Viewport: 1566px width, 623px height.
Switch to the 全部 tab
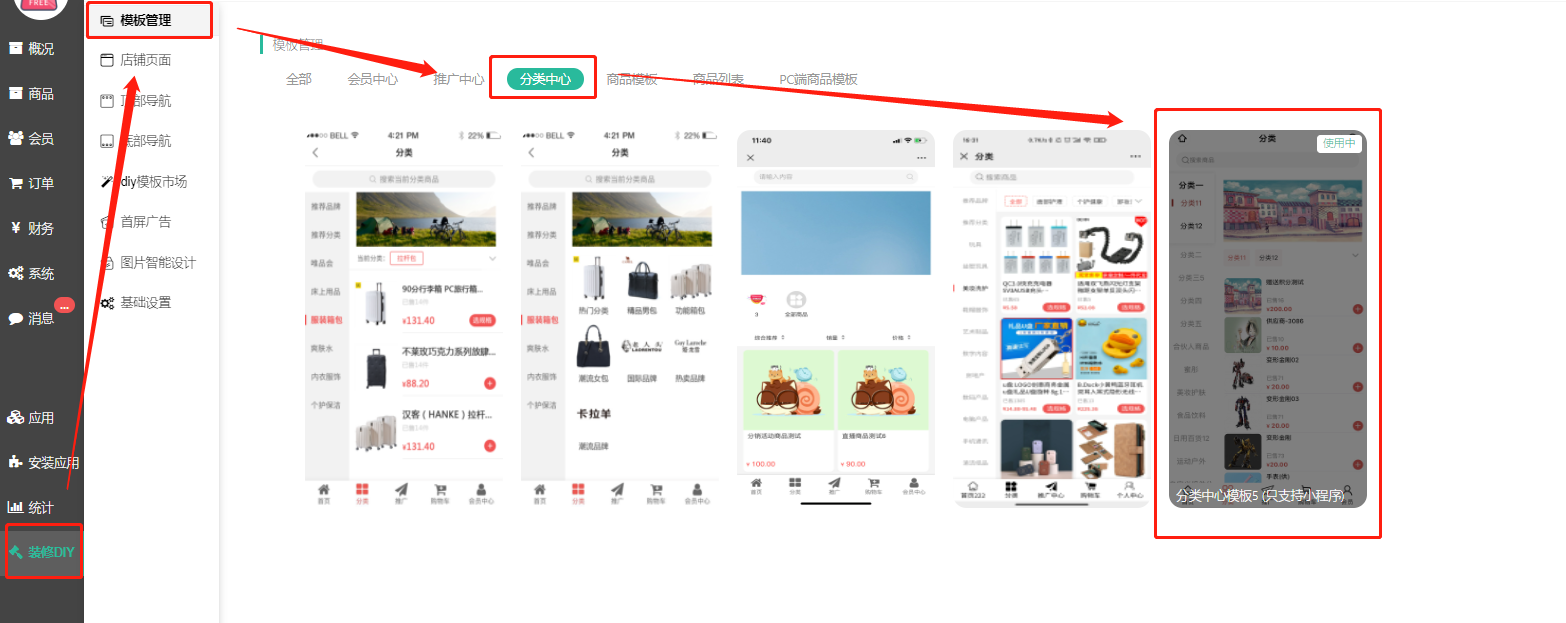tap(299, 79)
